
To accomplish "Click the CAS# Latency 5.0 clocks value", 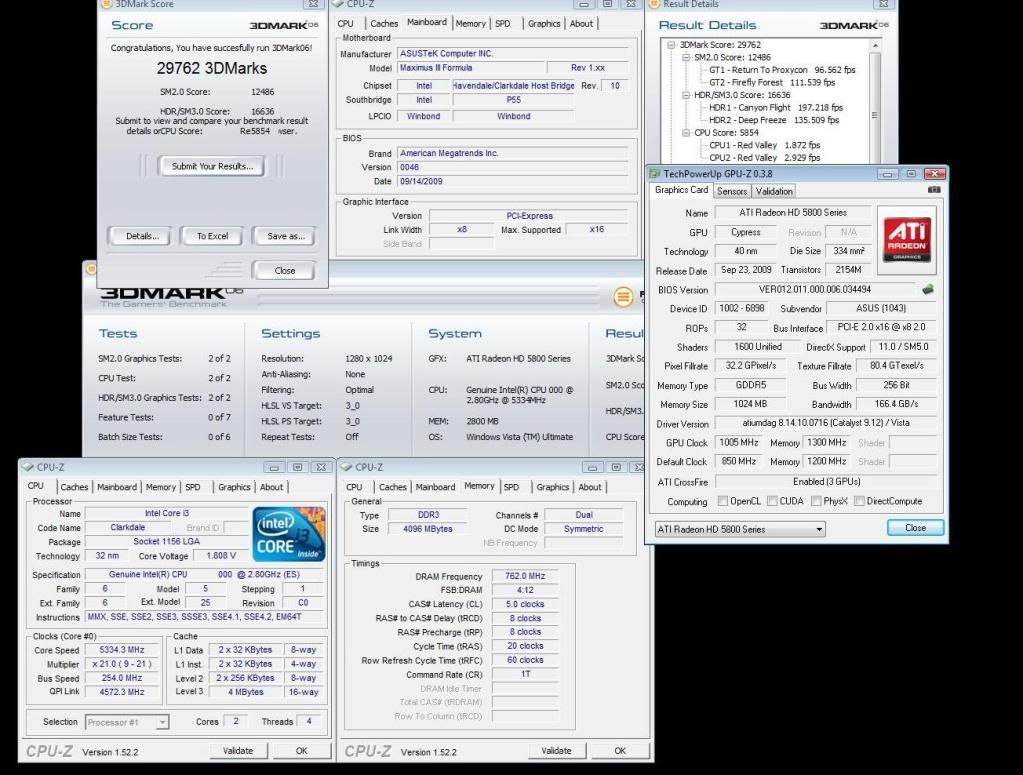I will click(x=524, y=604).
